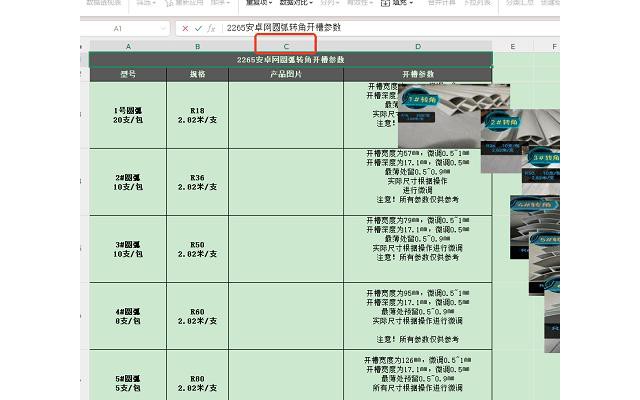640x400 pixels.
Task: Select the 1号圆弧 20支/包 cell
Action: click(x=128, y=115)
